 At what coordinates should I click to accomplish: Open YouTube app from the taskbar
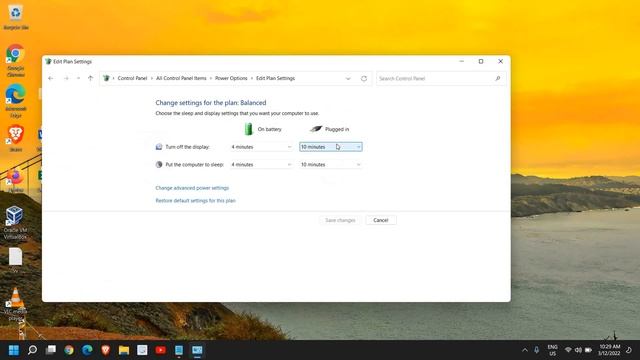[161, 350]
